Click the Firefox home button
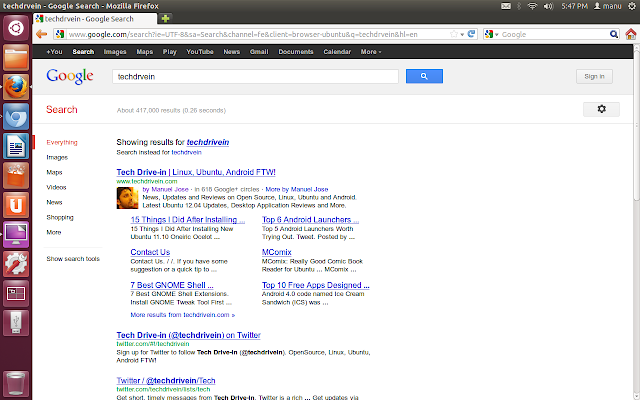 click(x=630, y=34)
